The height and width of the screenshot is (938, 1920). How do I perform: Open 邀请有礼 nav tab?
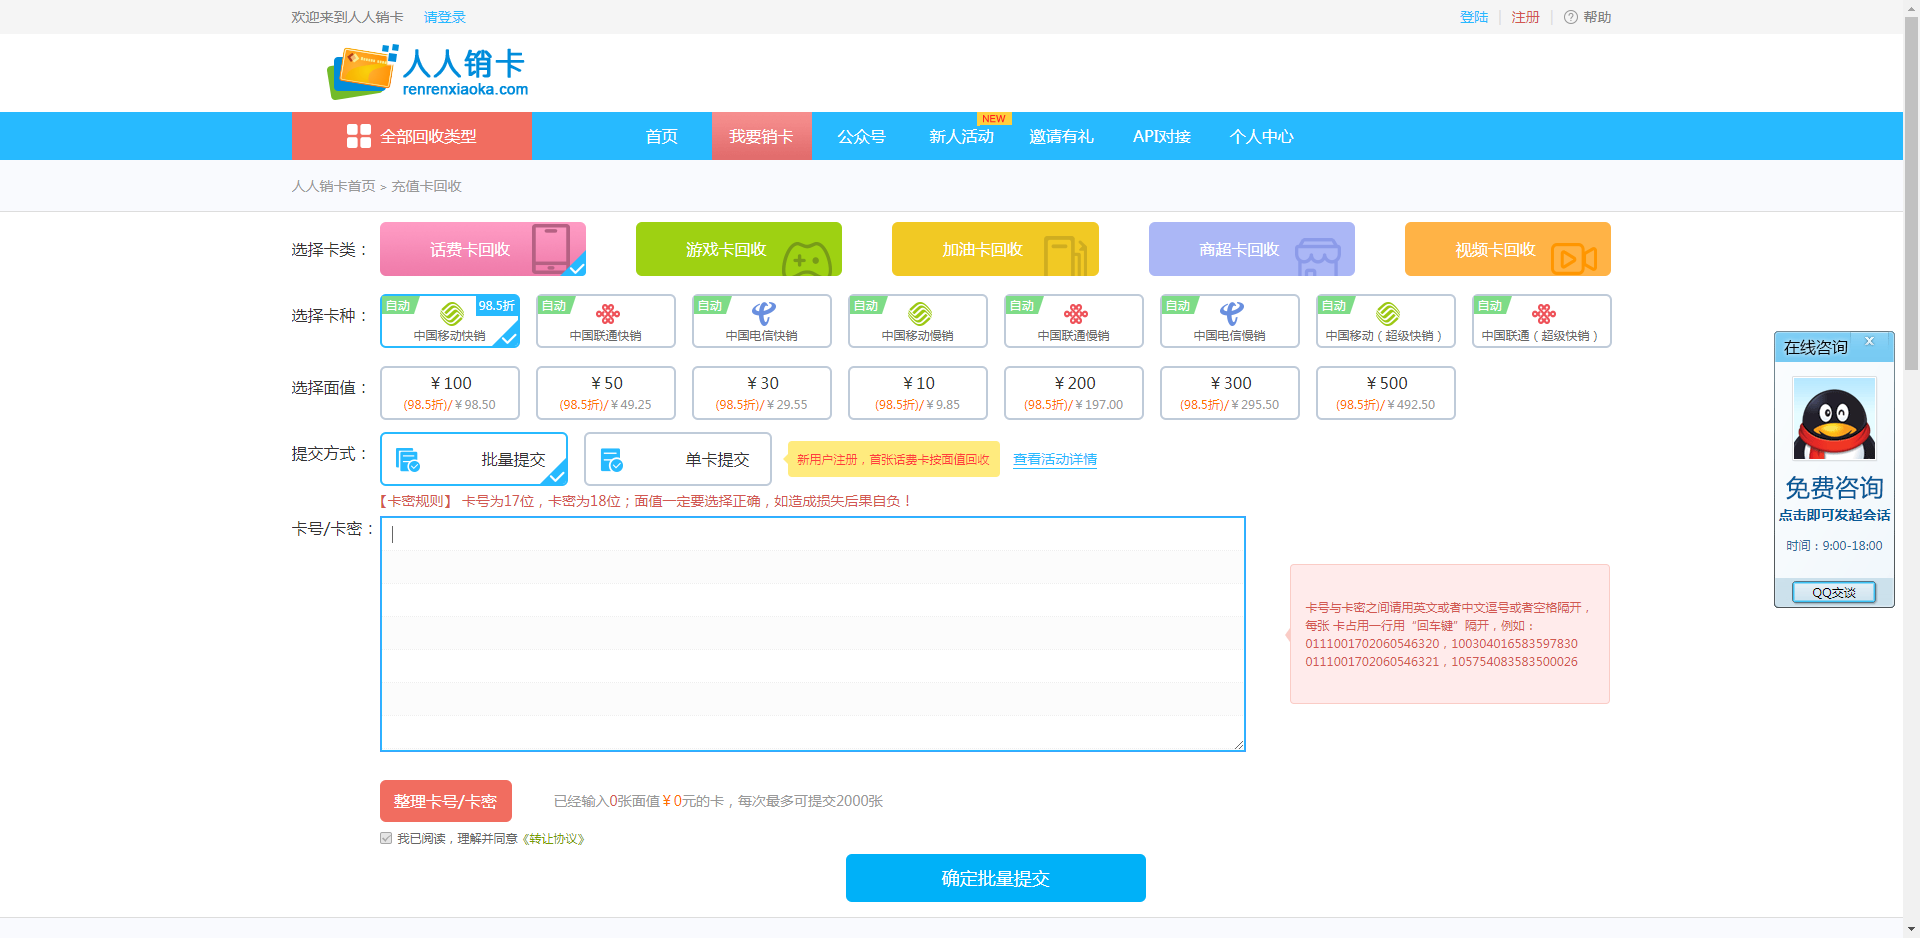point(1062,136)
